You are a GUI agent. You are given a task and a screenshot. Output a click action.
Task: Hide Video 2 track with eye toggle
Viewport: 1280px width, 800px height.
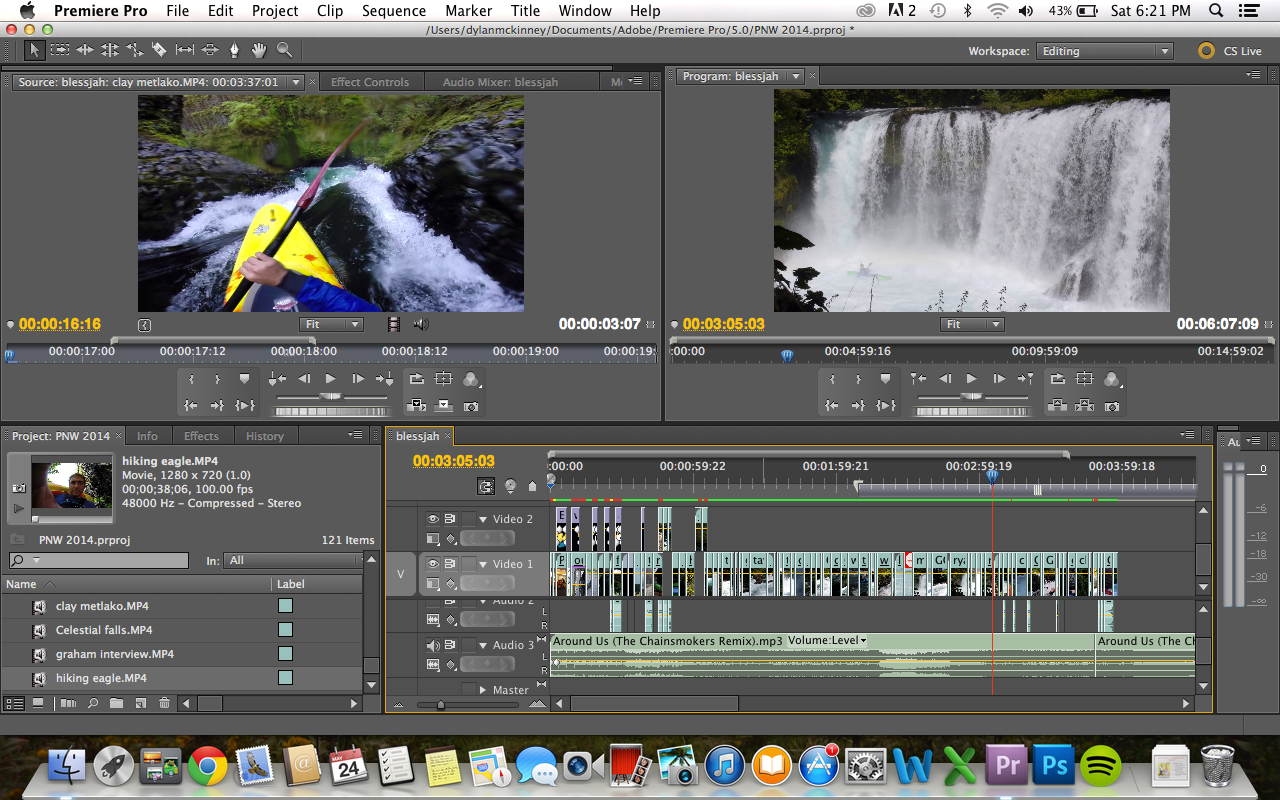coord(434,519)
